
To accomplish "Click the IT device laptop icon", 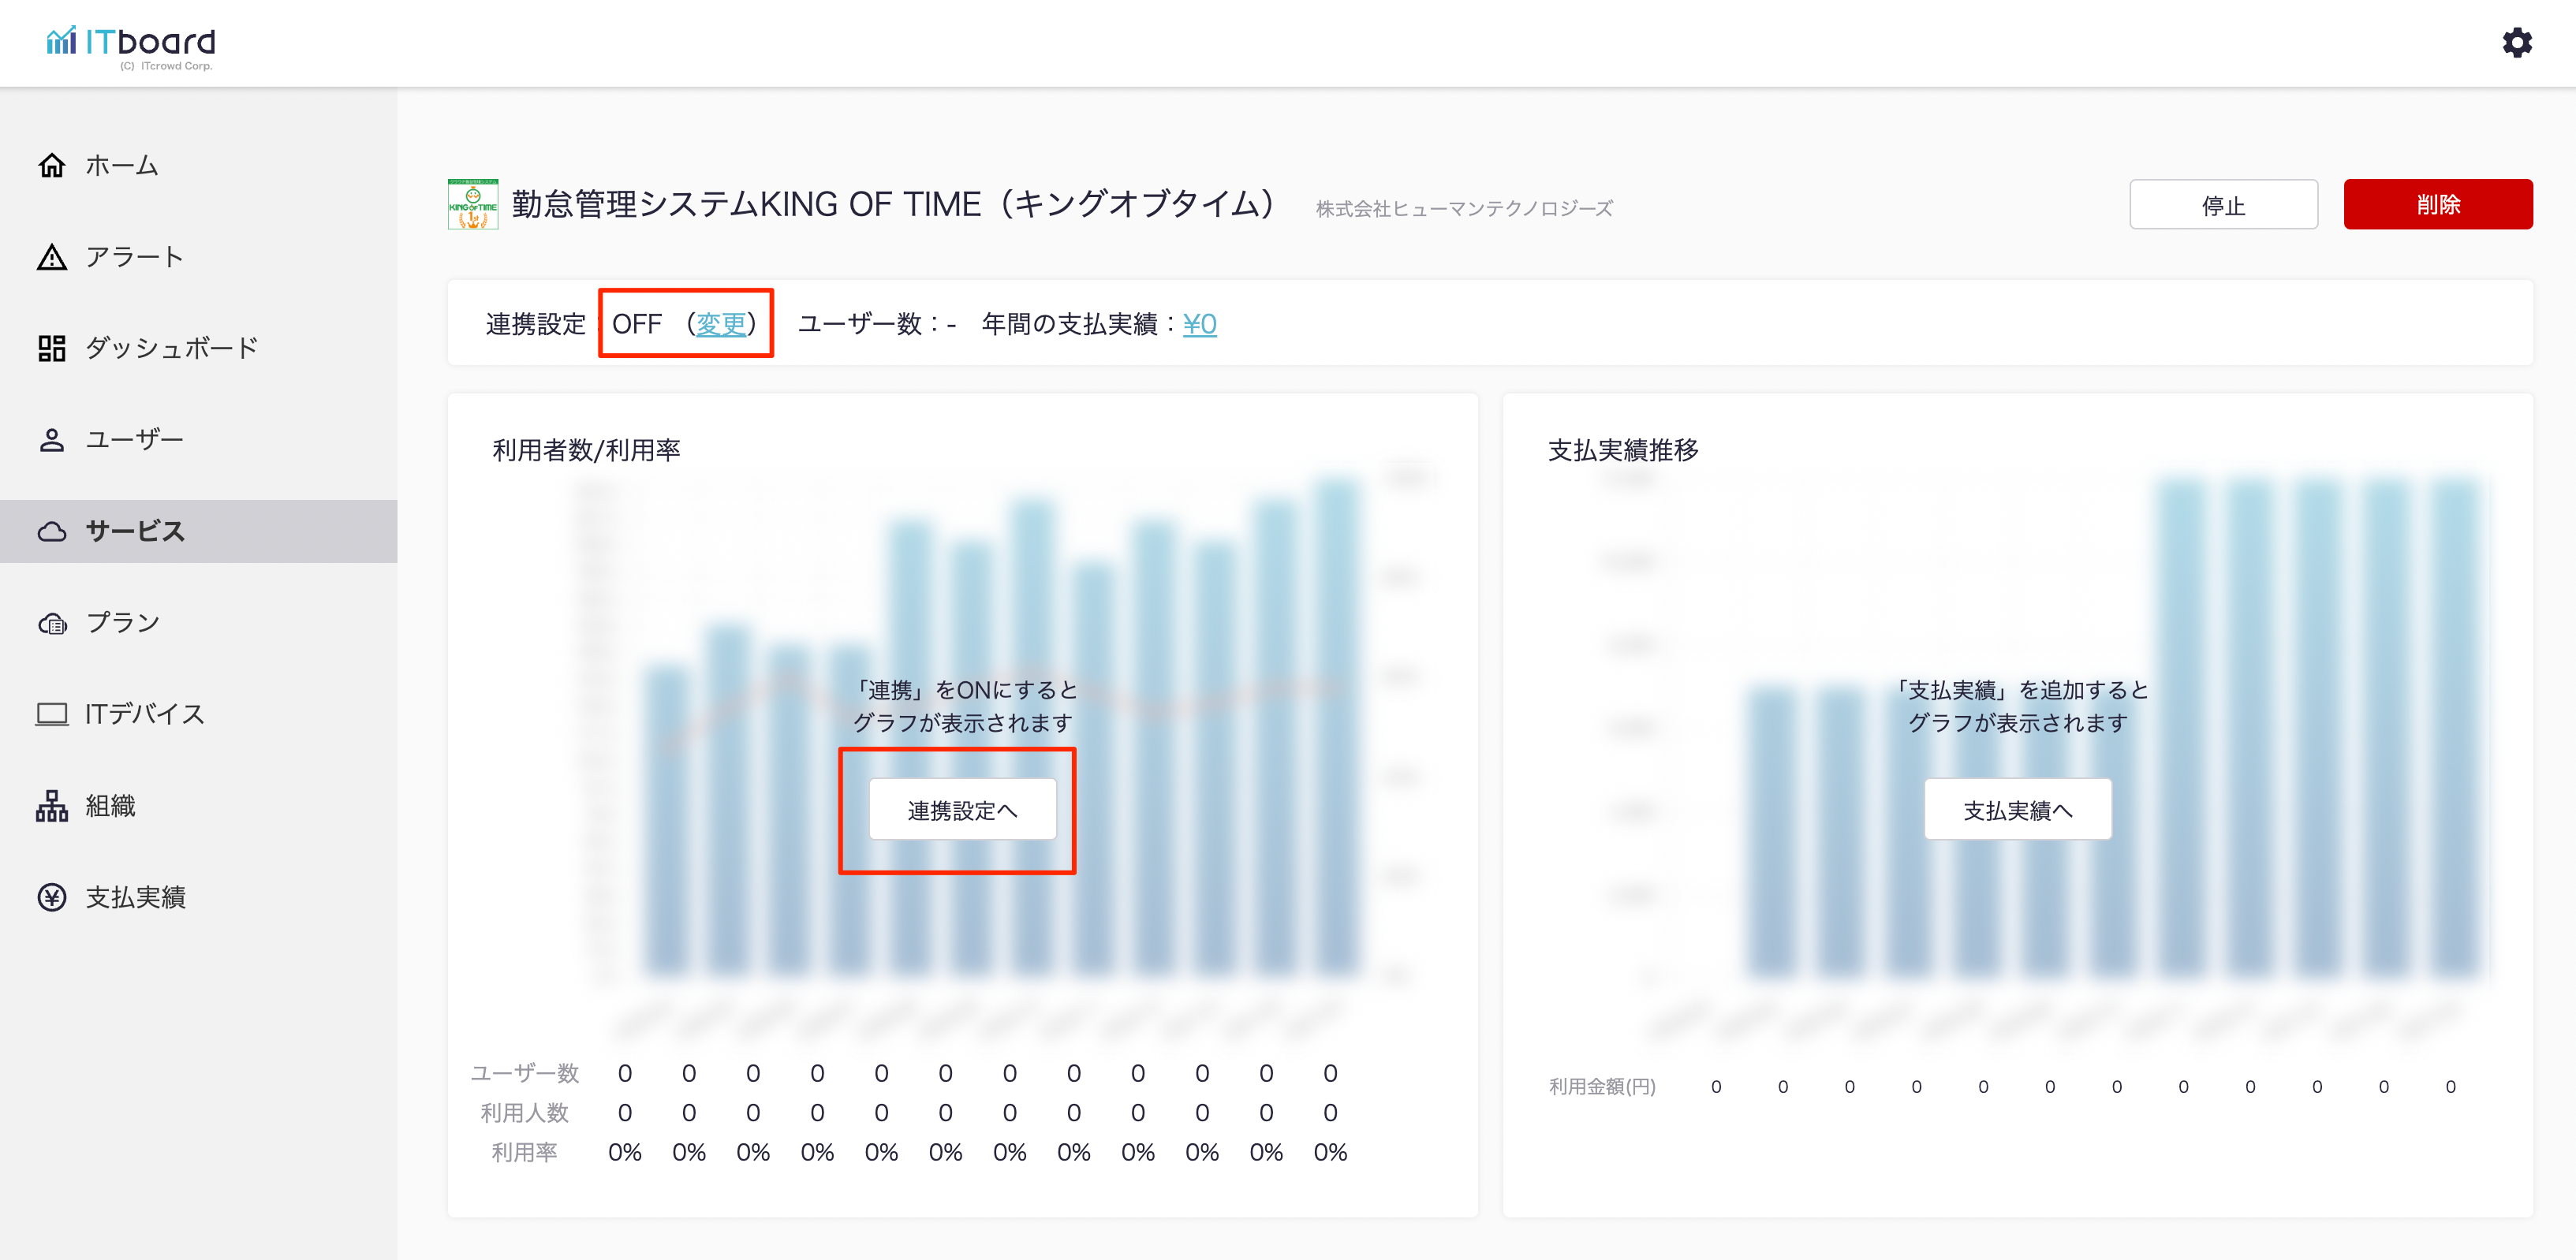I will click(x=52, y=714).
